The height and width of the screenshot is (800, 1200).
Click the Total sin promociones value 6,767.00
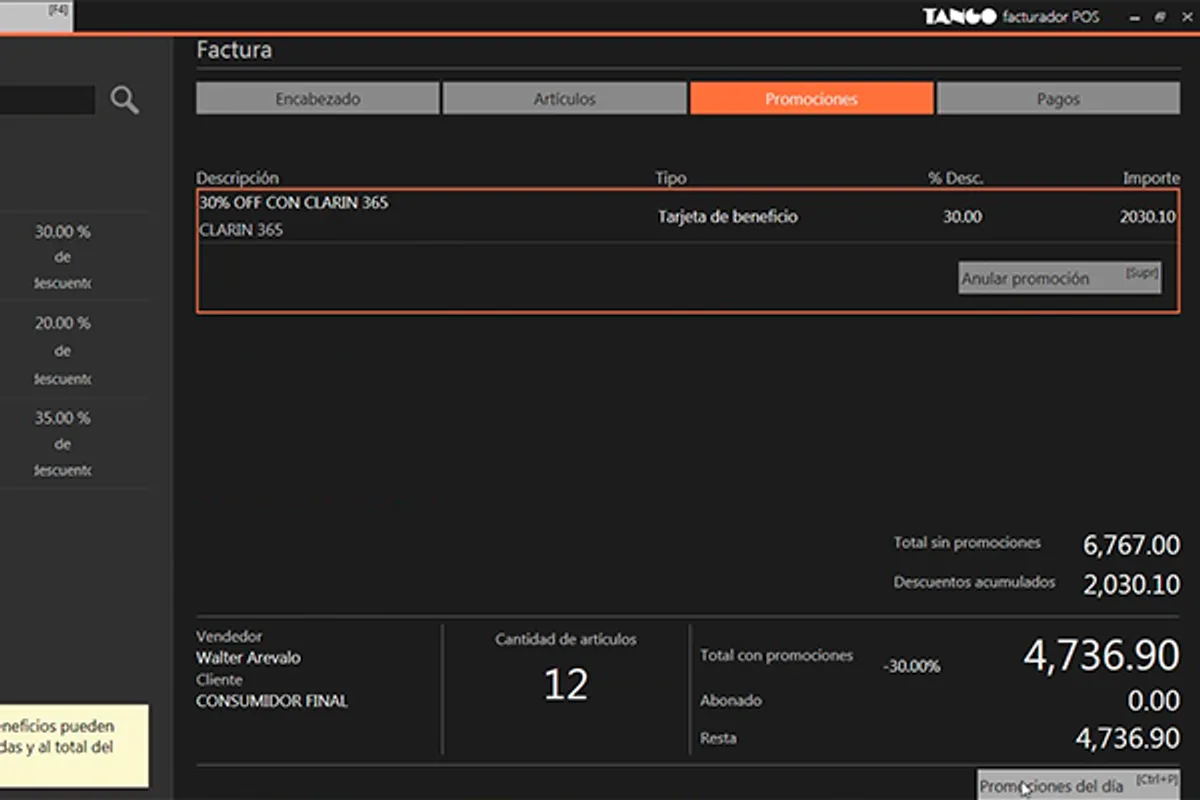(1131, 545)
